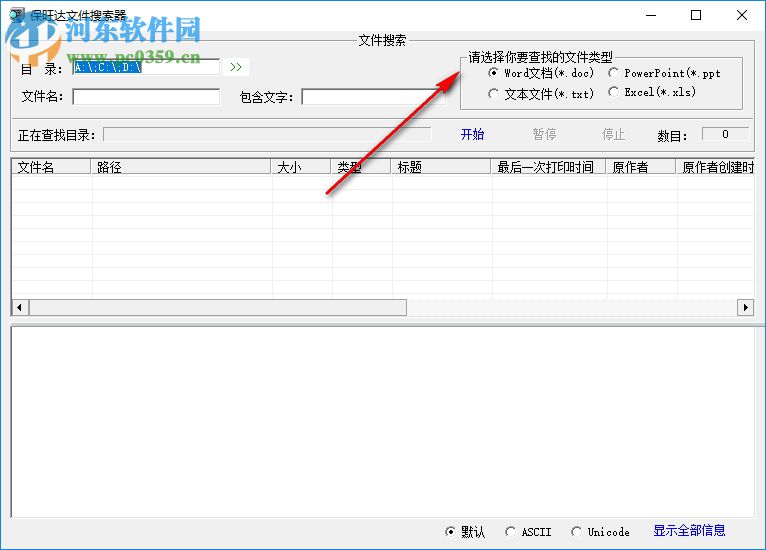Open the 显示全部信息 link
Viewport: 766px width, 550px height.
[689, 530]
